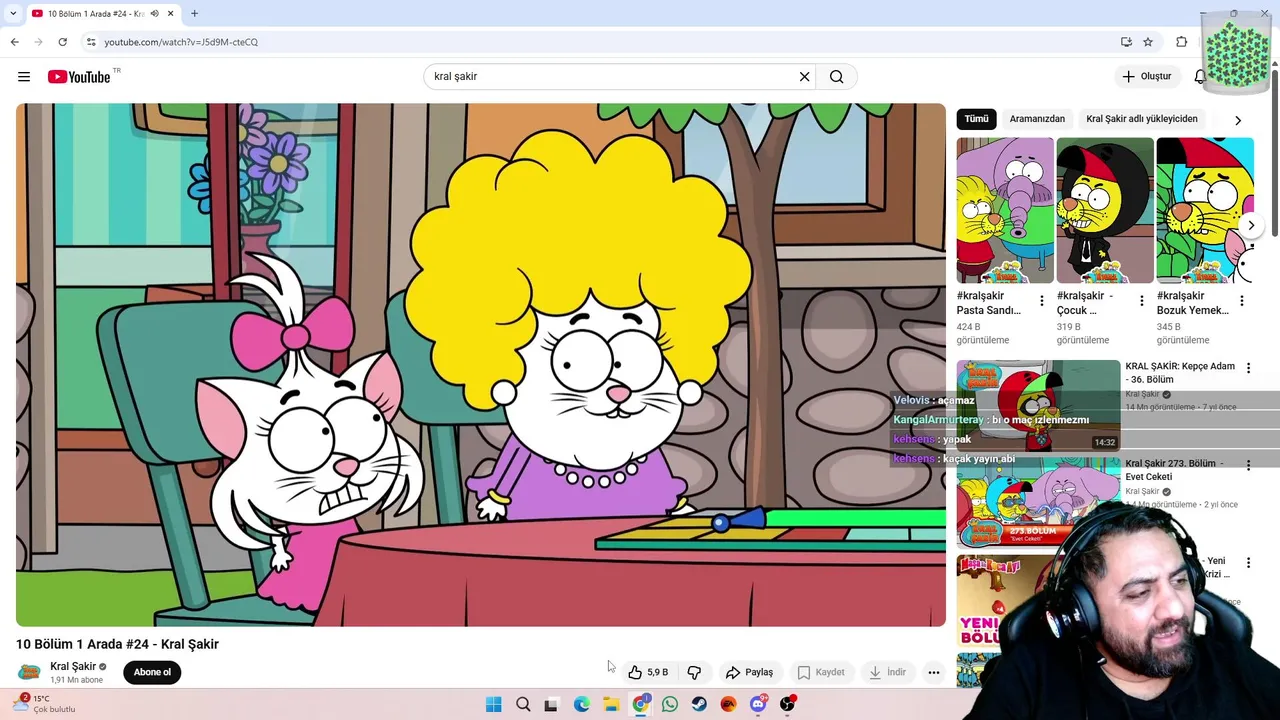Mute the tab via speaker icon
This screenshot has width=1280, height=720.
click(154, 13)
